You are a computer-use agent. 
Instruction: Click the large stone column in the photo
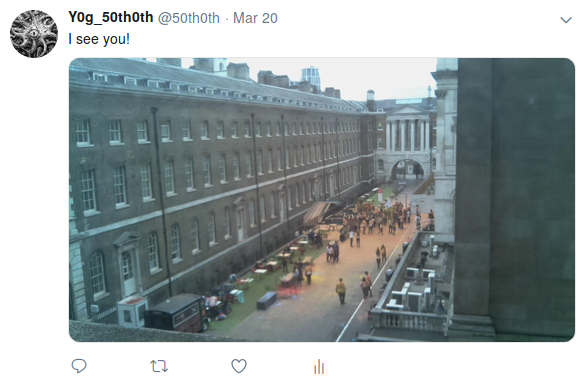(514, 196)
